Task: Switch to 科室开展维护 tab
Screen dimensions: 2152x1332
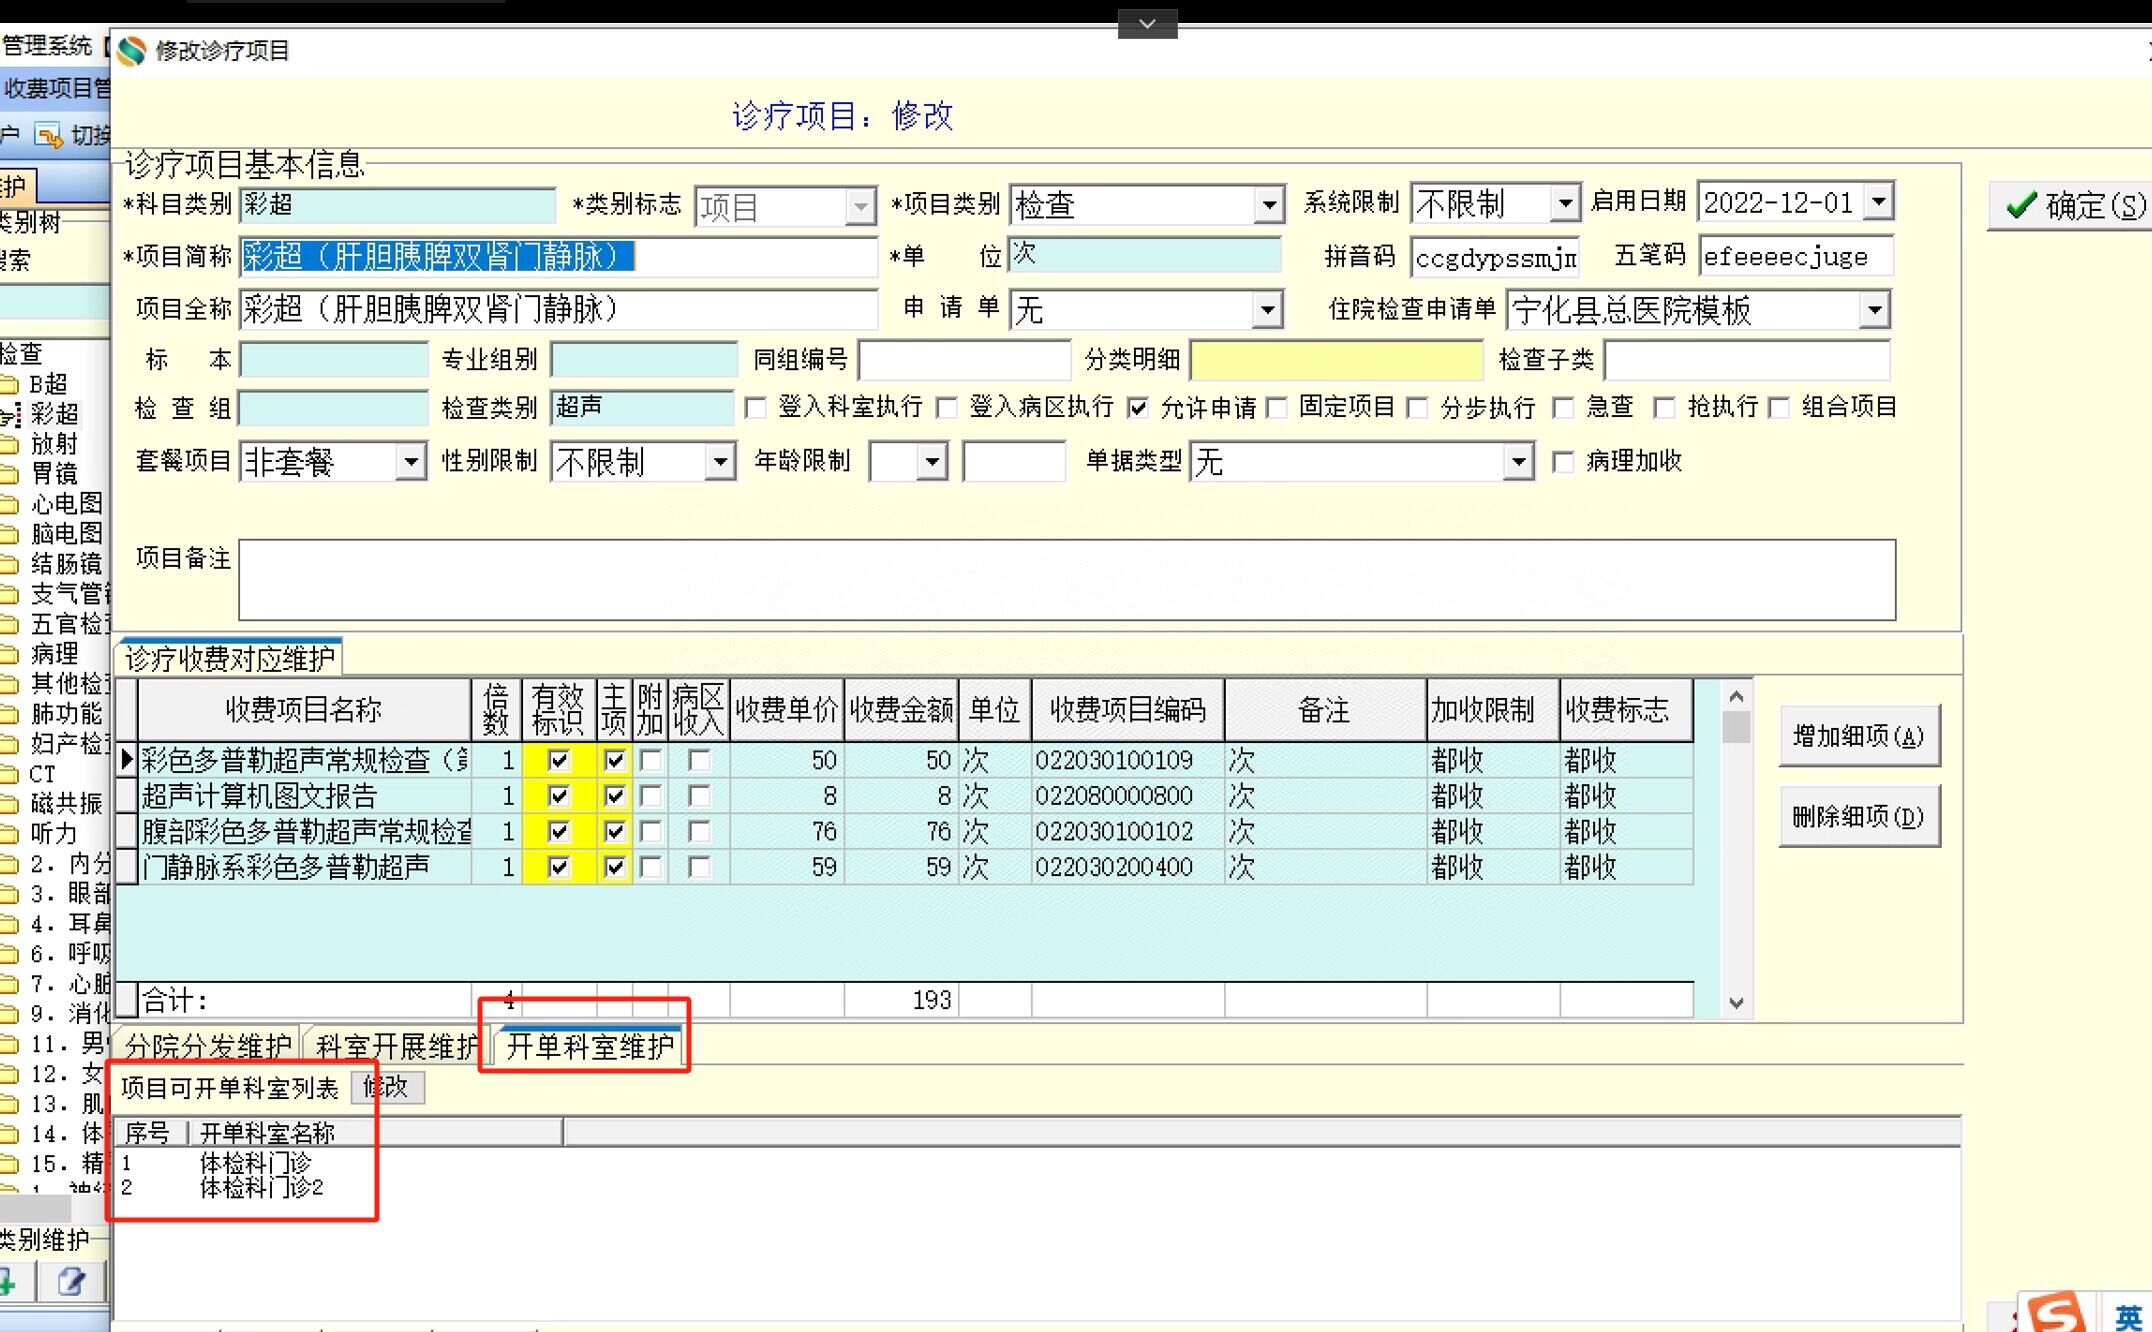Action: [397, 1046]
